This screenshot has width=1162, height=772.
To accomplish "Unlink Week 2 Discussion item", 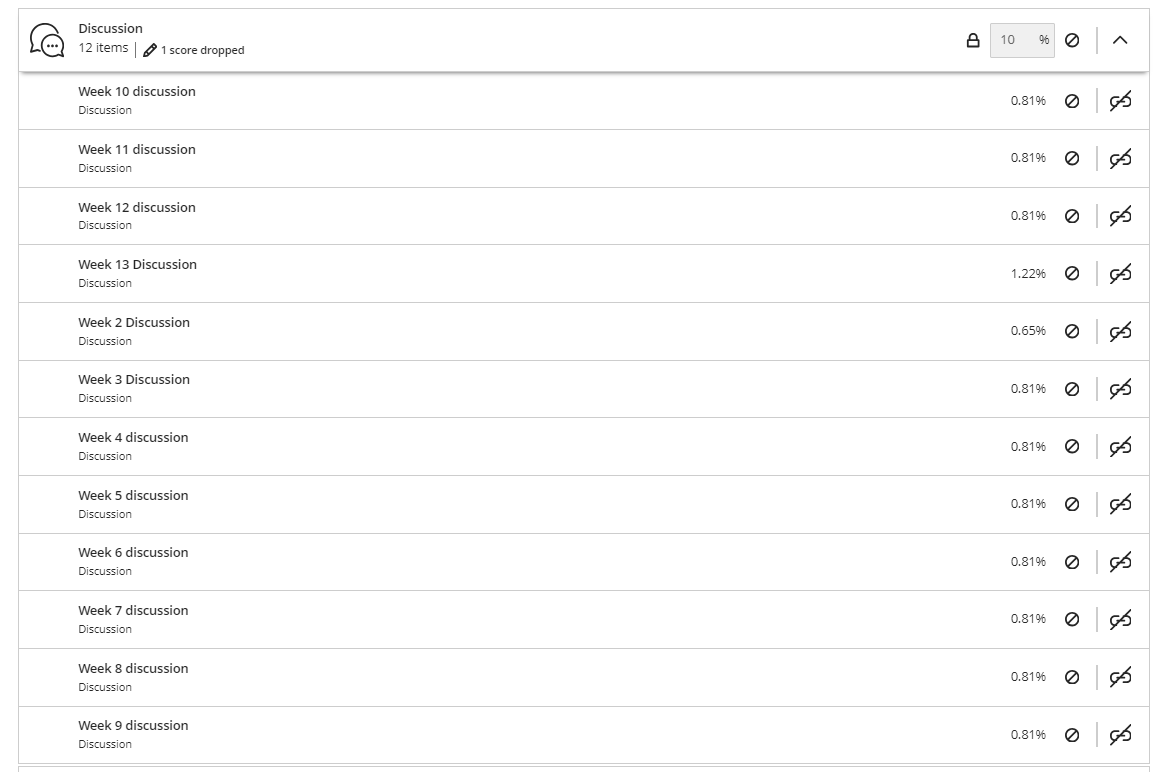I will pyautogui.click(x=1120, y=331).
